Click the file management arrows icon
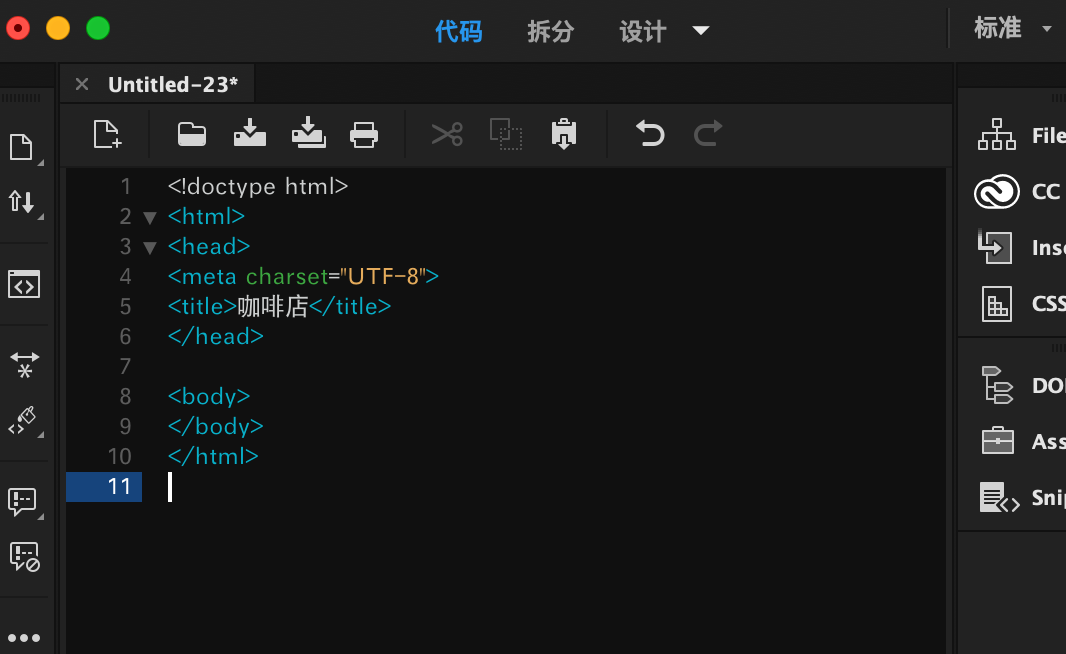The height and width of the screenshot is (654, 1066). tap(22, 202)
